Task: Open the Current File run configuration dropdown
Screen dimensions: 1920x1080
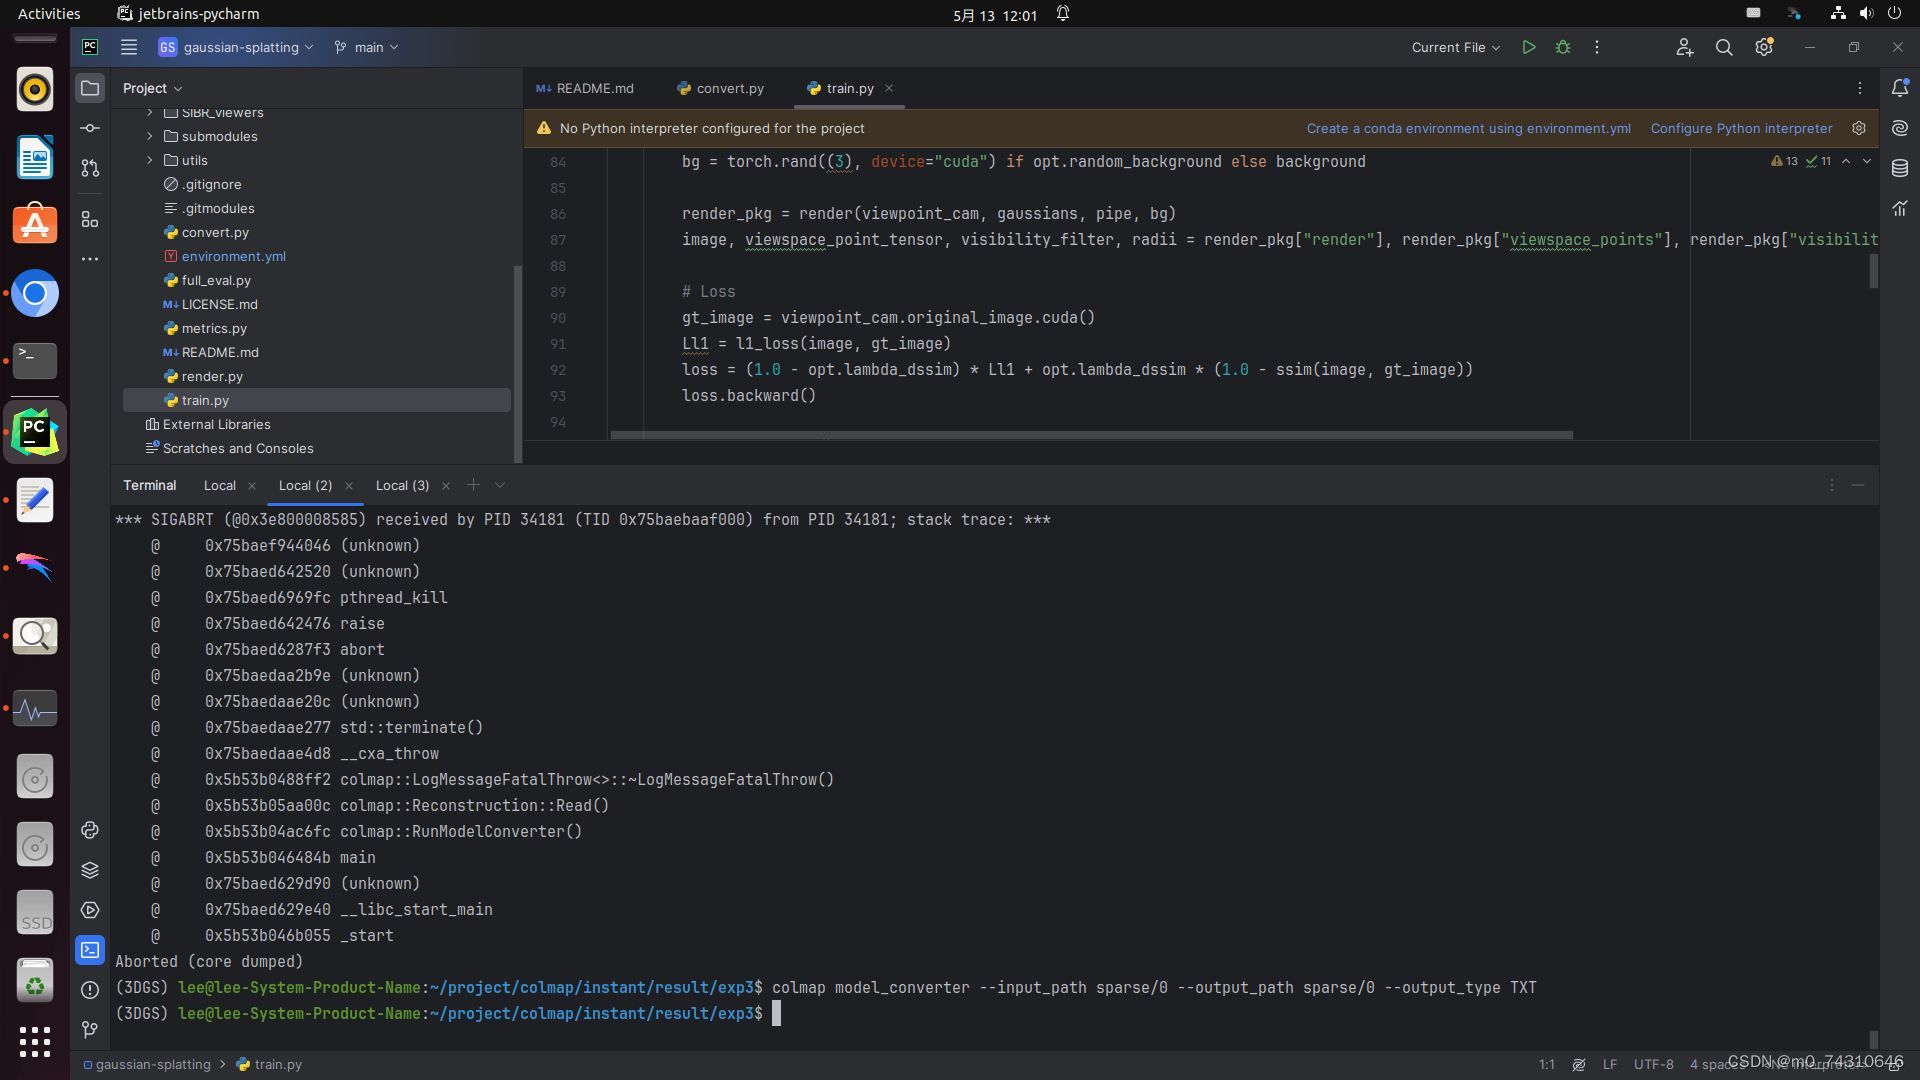Action: click(1455, 47)
